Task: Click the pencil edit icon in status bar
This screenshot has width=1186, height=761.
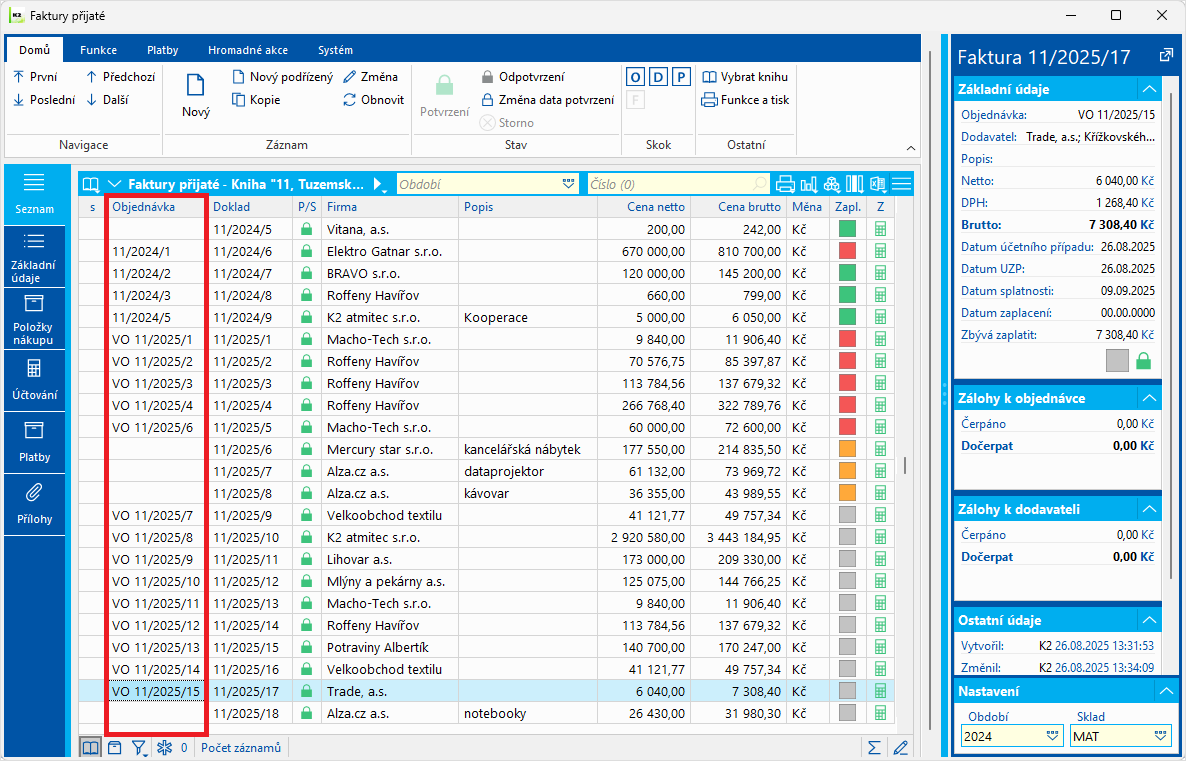Action: point(900,747)
